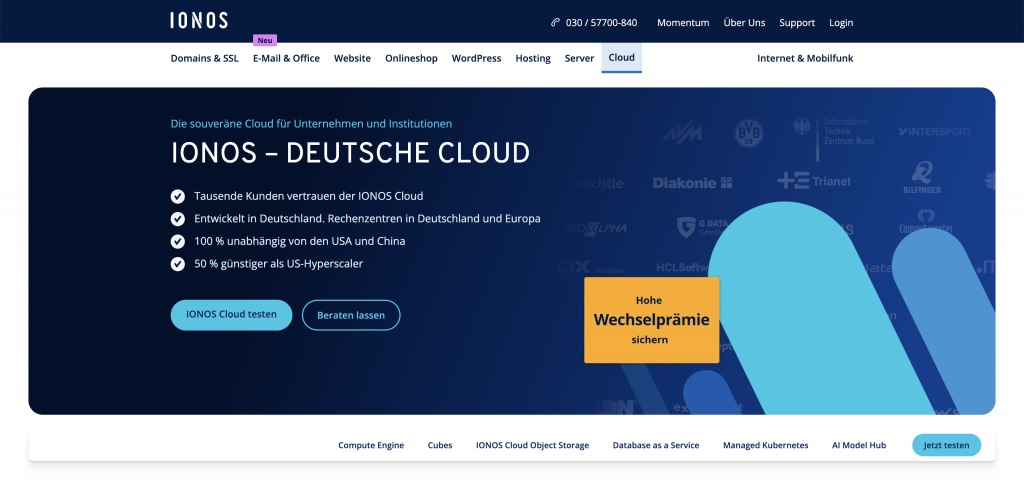1024x485 pixels.
Task: Click the HCLSoftware logo
Action: click(683, 268)
